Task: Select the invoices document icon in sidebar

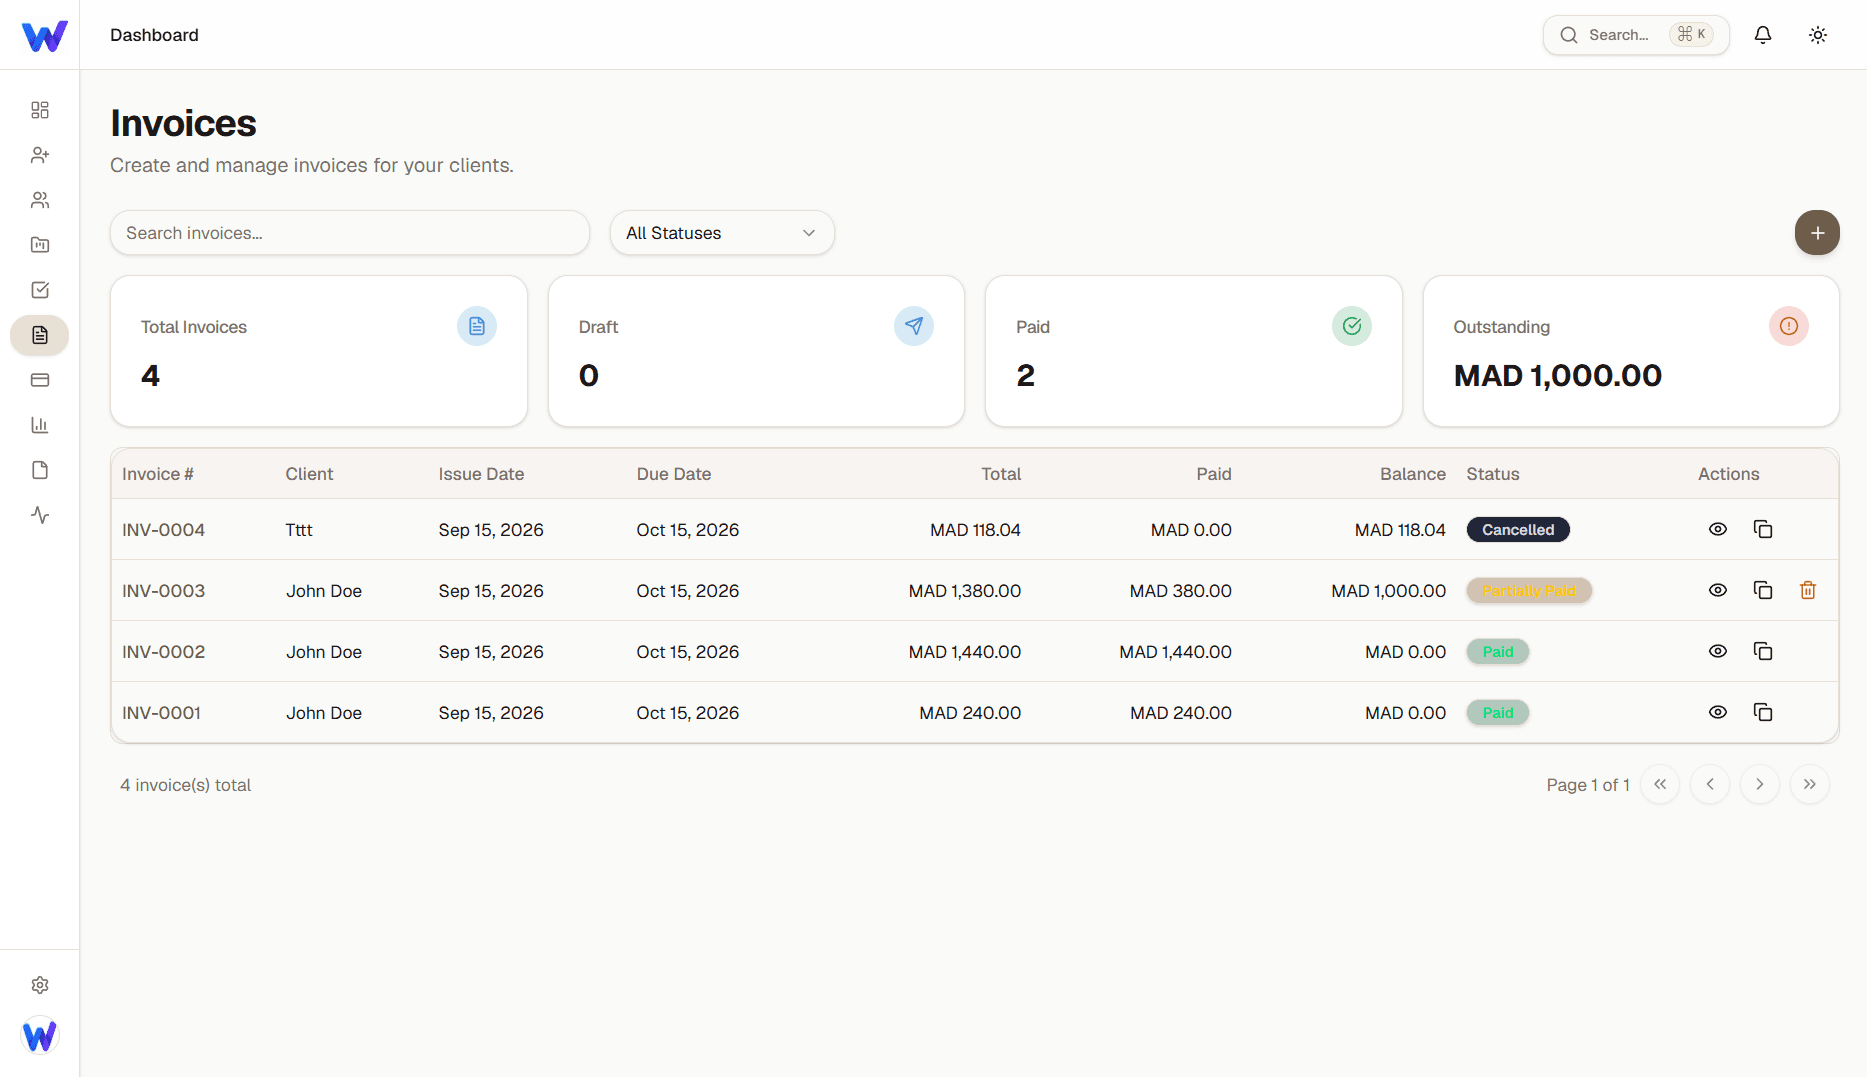Action: [x=40, y=335]
